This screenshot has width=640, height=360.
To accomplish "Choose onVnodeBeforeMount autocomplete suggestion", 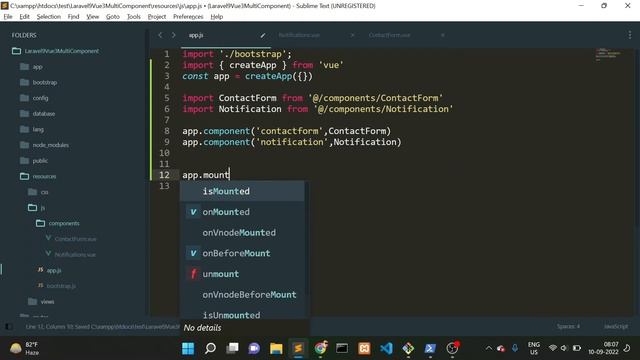I will pos(242,295).
